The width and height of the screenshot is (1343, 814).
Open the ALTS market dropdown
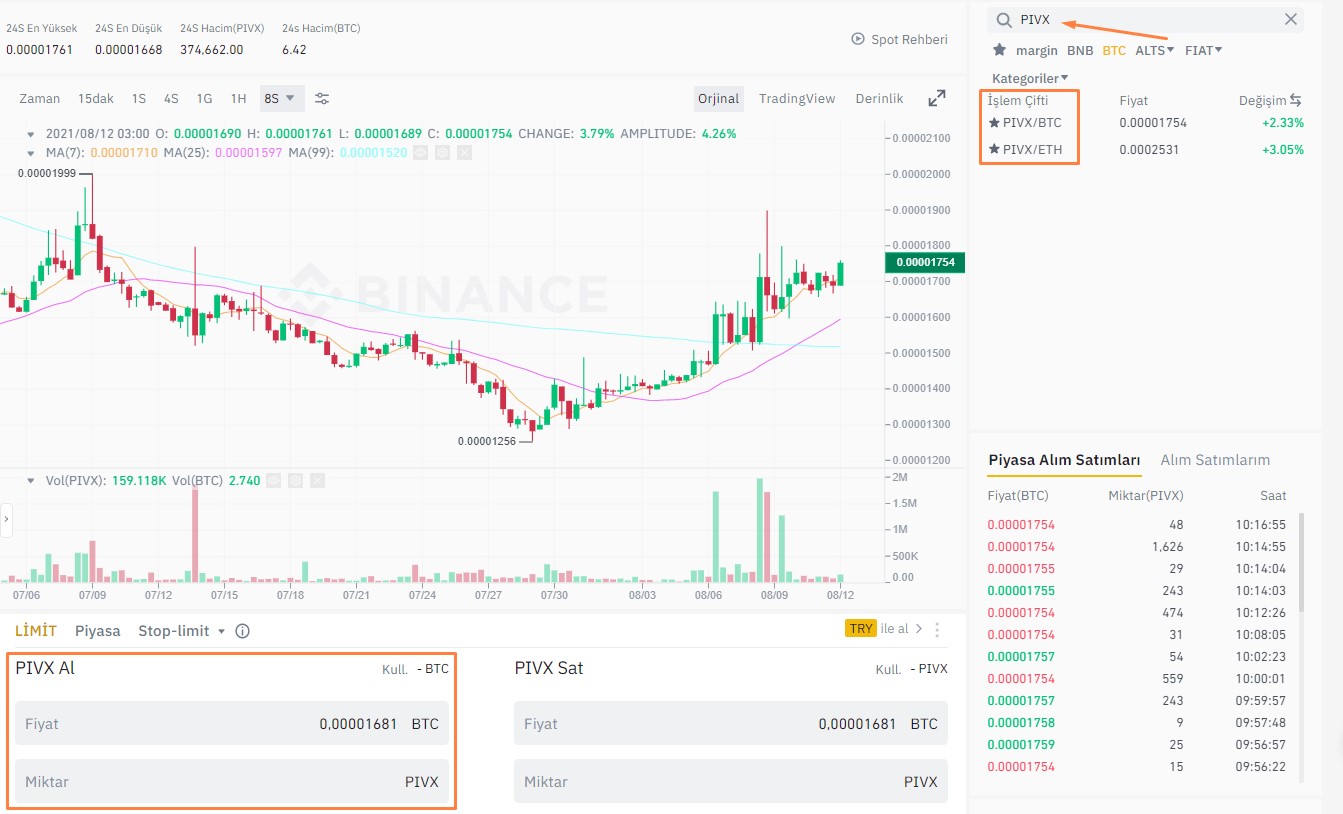1152,50
